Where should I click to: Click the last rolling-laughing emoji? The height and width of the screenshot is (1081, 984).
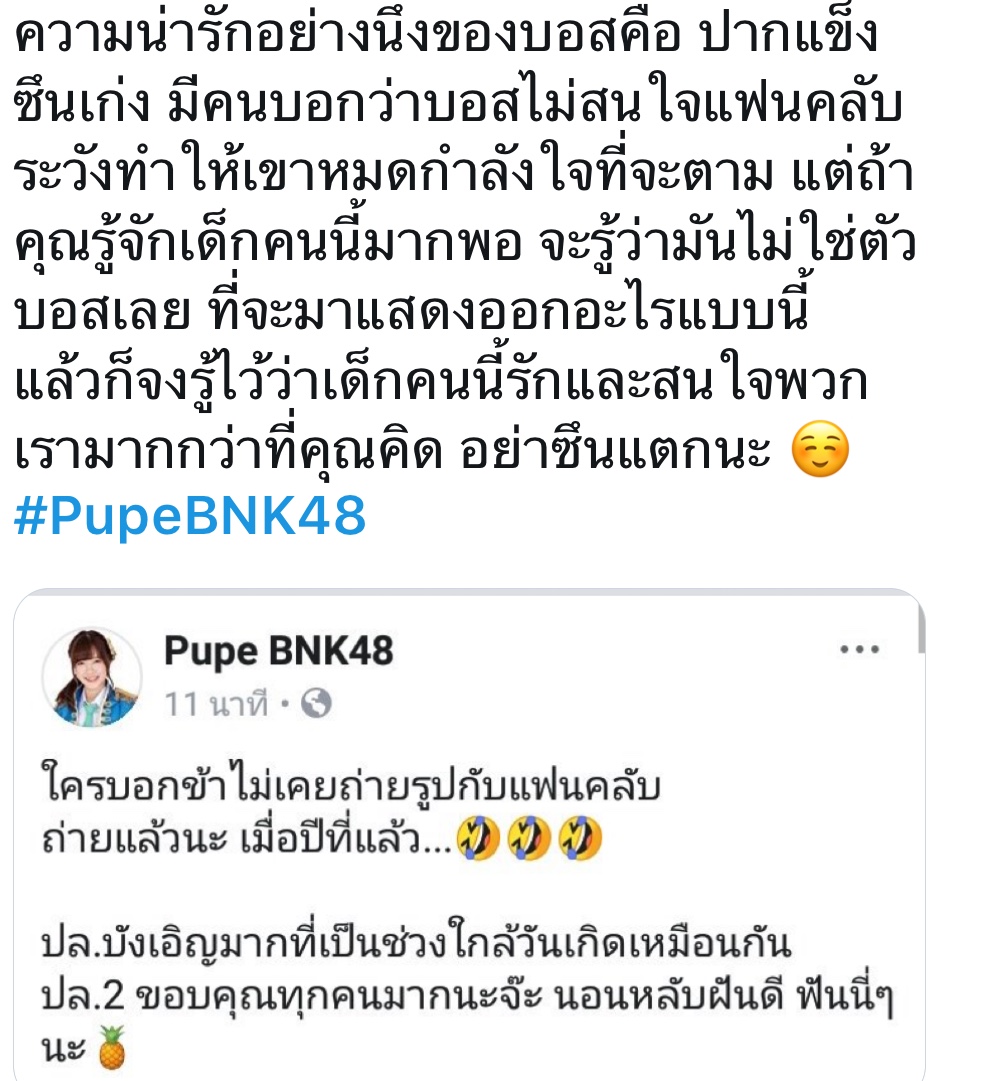(580, 838)
